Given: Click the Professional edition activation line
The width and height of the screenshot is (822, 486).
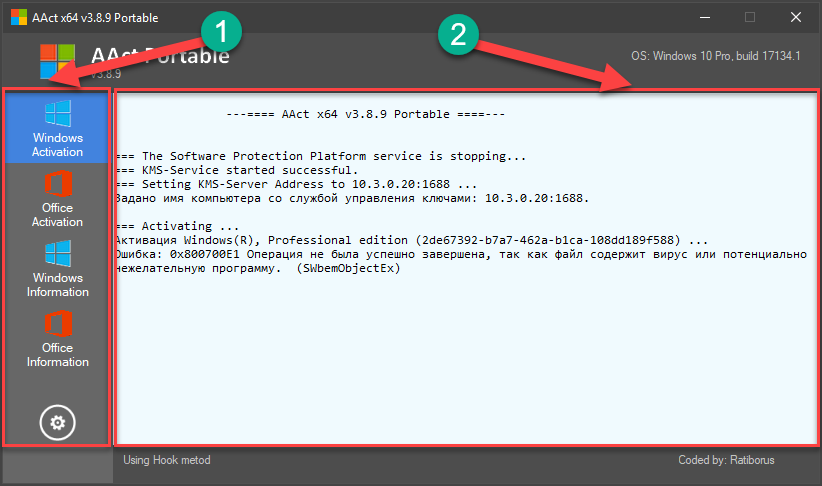Looking at the screenshot, I should [x=412, y=240].
